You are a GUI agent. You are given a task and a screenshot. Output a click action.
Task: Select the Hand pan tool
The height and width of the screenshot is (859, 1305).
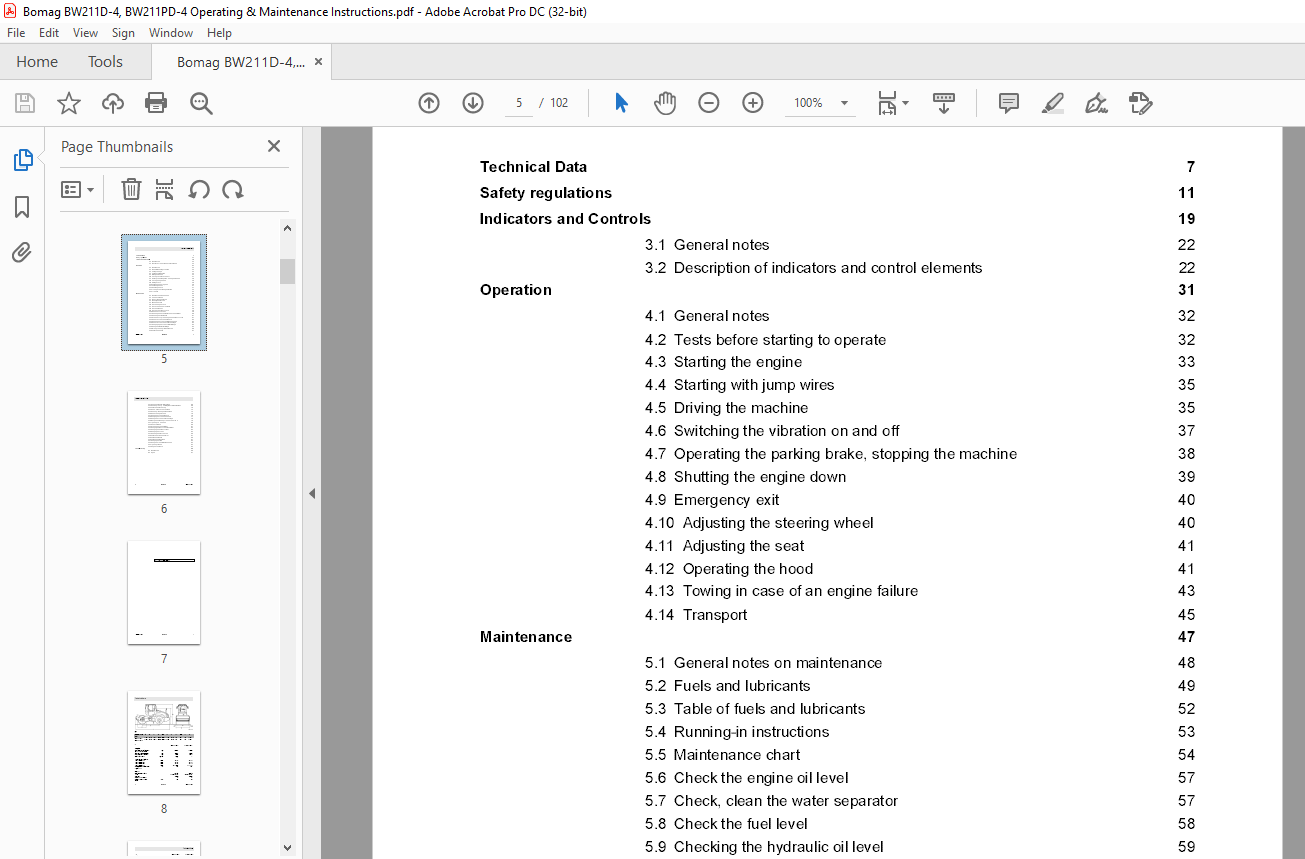click(x=665, y=103)
